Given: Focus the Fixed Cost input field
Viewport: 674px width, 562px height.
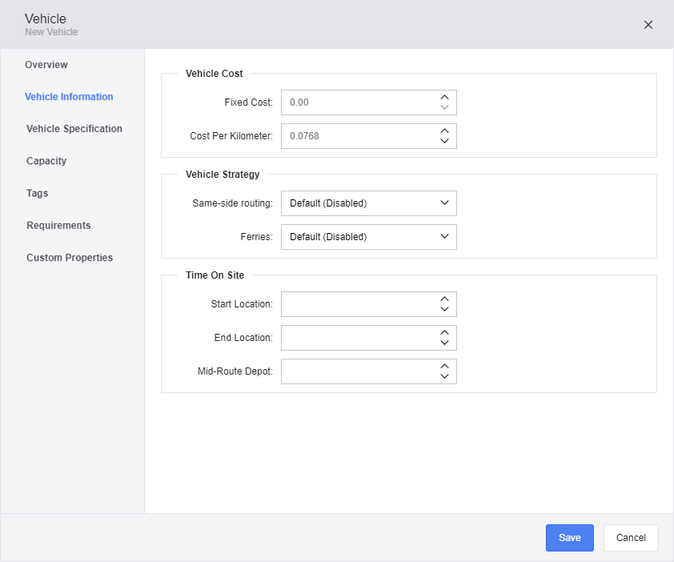Looking at the screenshot, I should pos(359,102).
